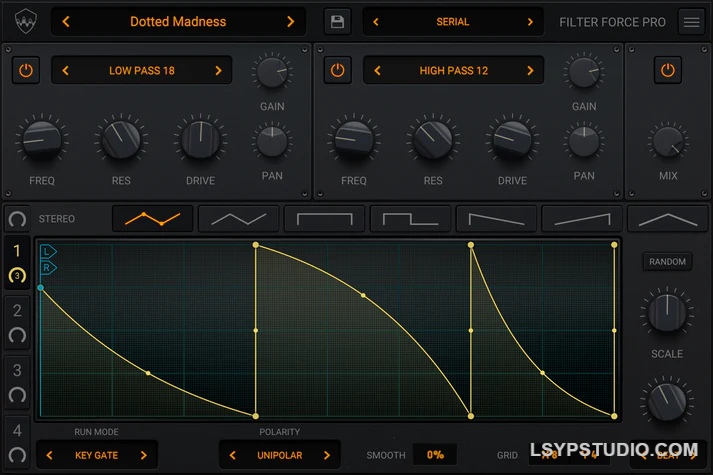The image size is (713, 475).
Task: Switch routing back from SERIAL
Action: click(376, 22)
